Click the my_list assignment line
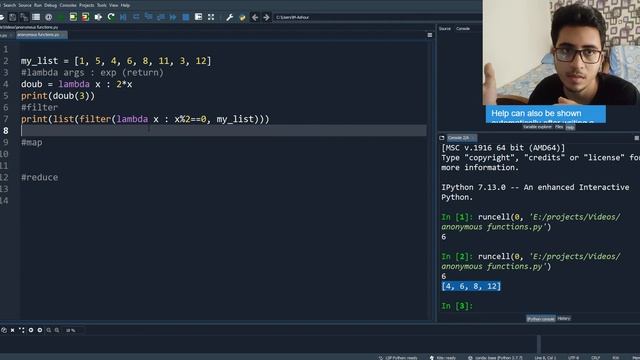Viewport: 640px width, 360px height. [116, 61]
